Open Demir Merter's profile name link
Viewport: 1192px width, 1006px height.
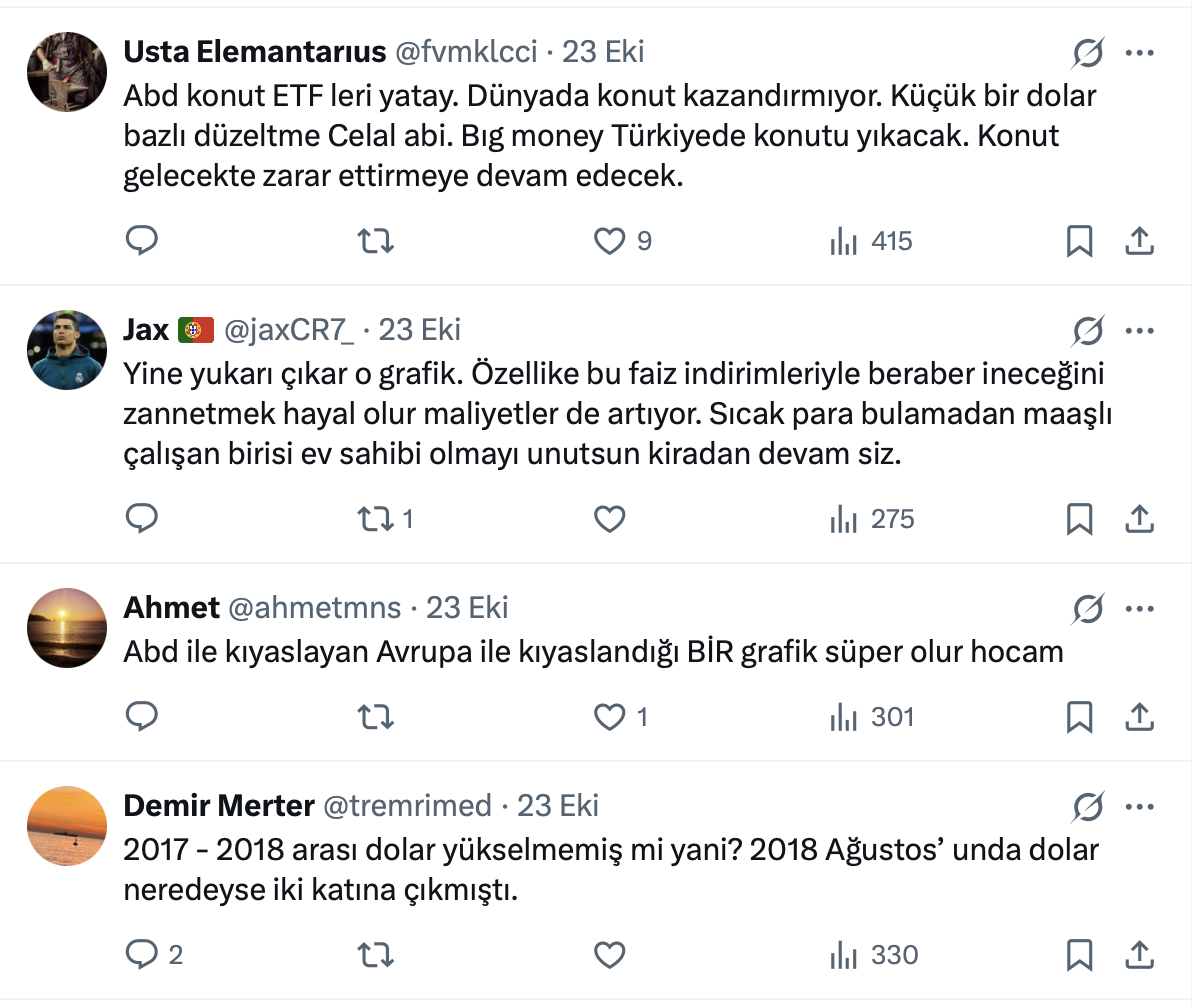coord(219,806)
